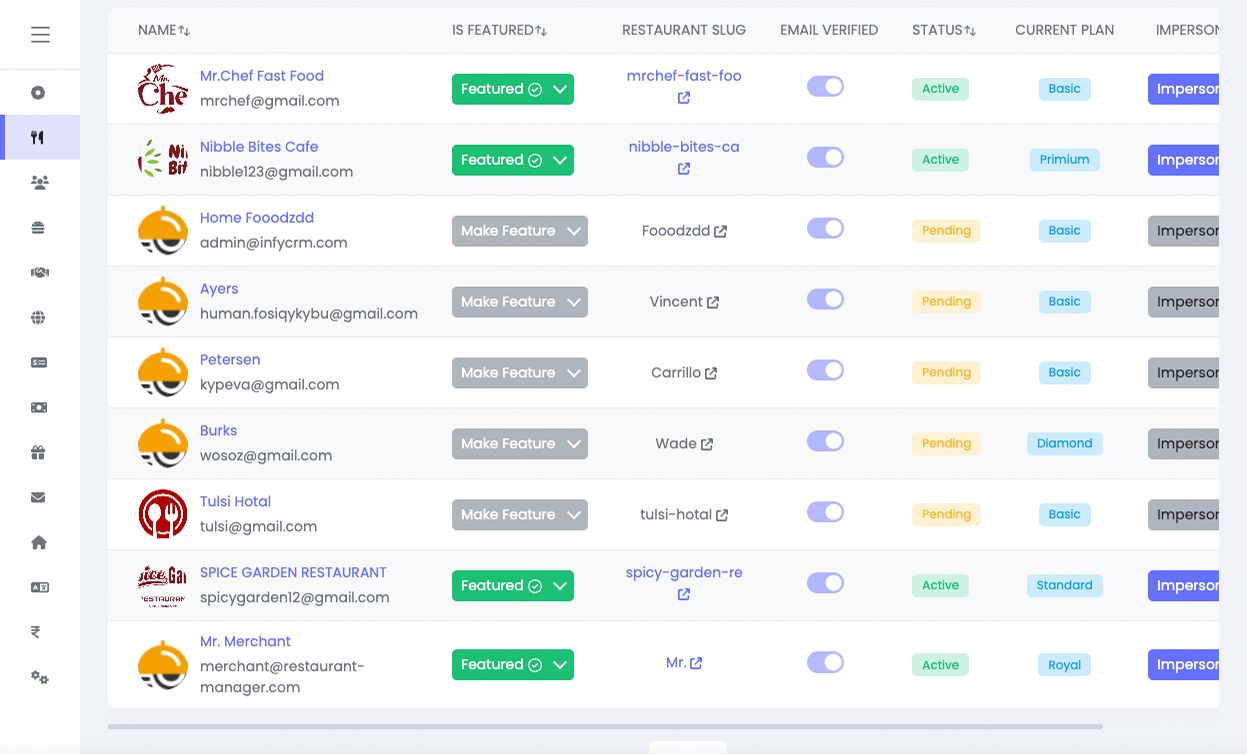Toggle email verified for Tulsi Hotal

pyautogui.click(x=825, y=513)
